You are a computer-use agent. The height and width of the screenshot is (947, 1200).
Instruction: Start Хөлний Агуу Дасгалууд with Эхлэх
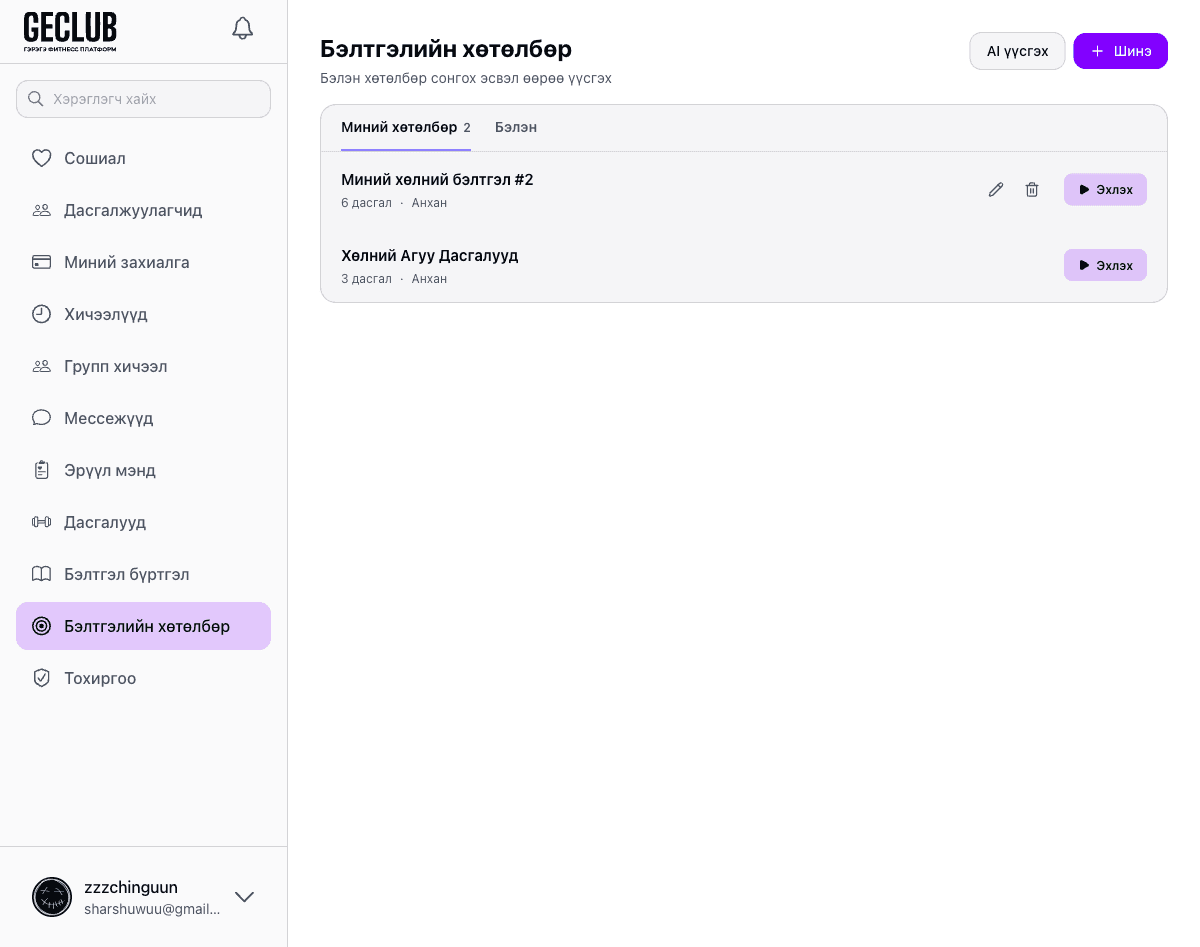coord(1105,265)
